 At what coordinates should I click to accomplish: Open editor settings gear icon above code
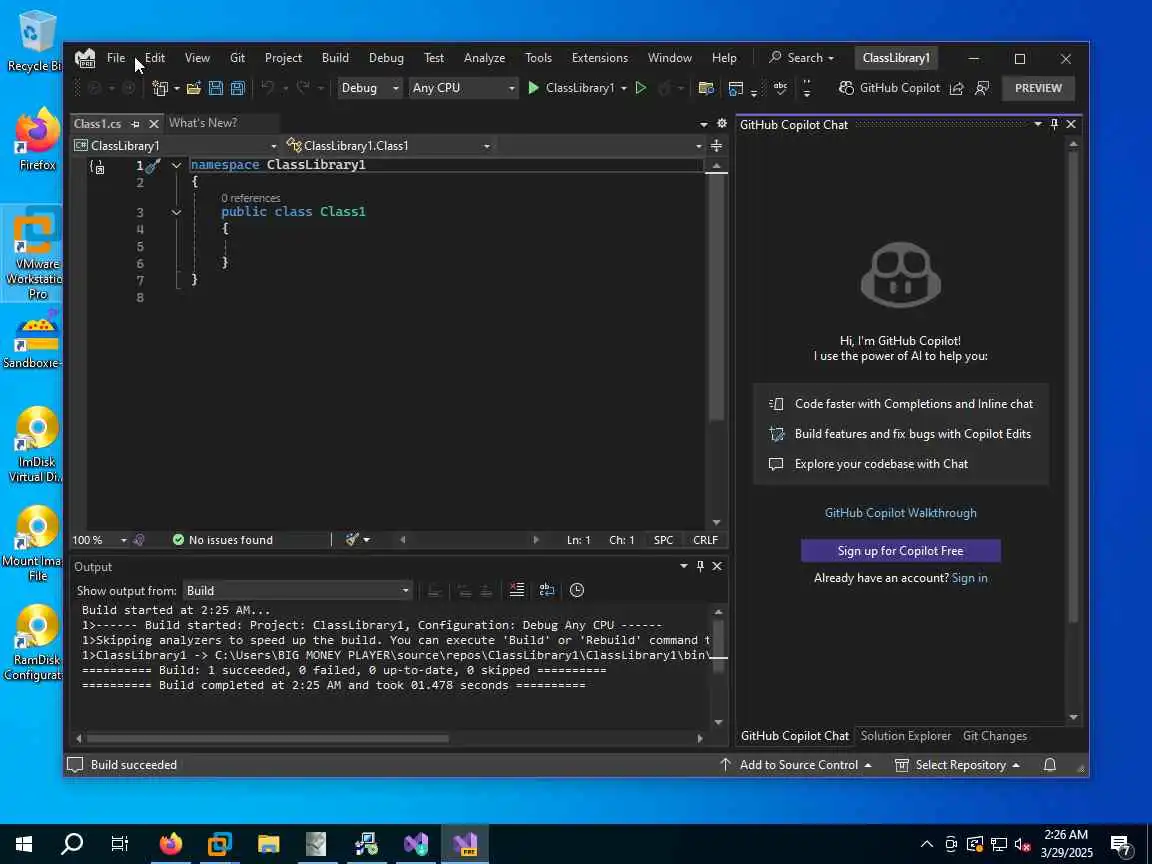pos(721,123)
